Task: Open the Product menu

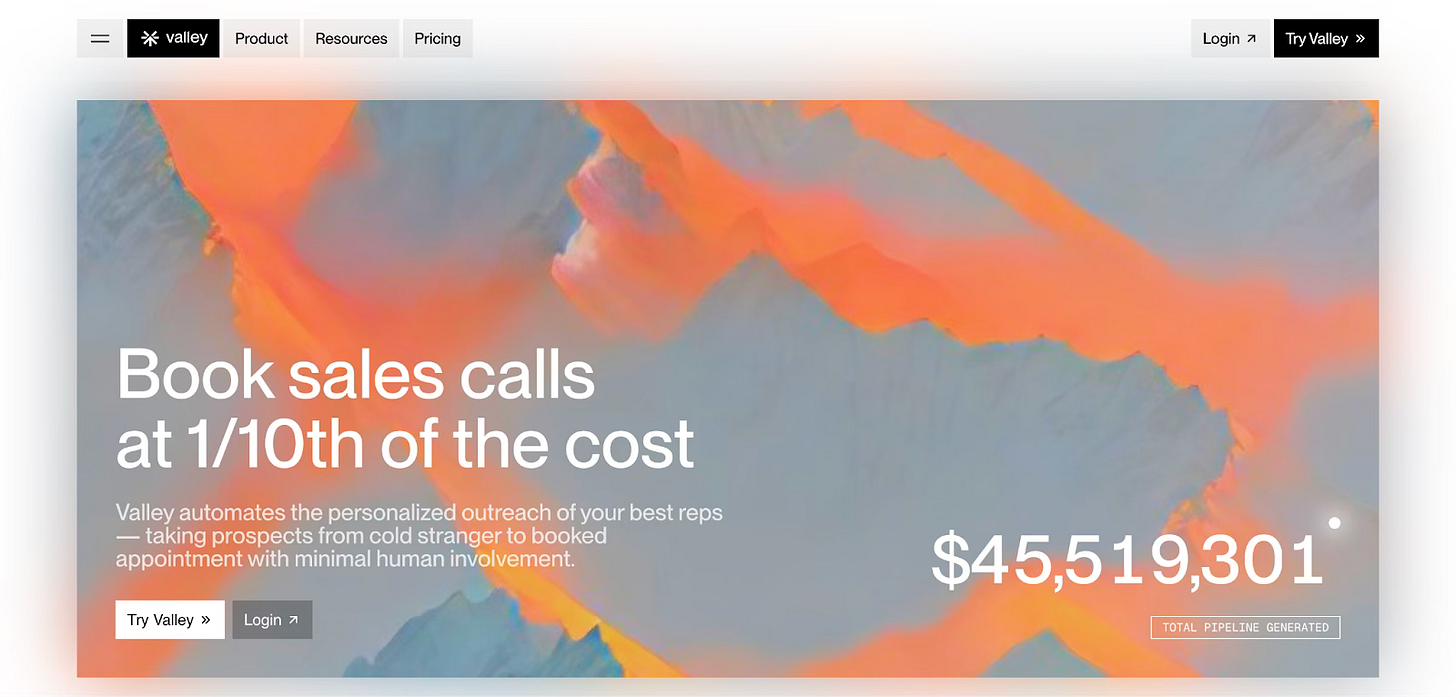Action: (x=261, y=38)
